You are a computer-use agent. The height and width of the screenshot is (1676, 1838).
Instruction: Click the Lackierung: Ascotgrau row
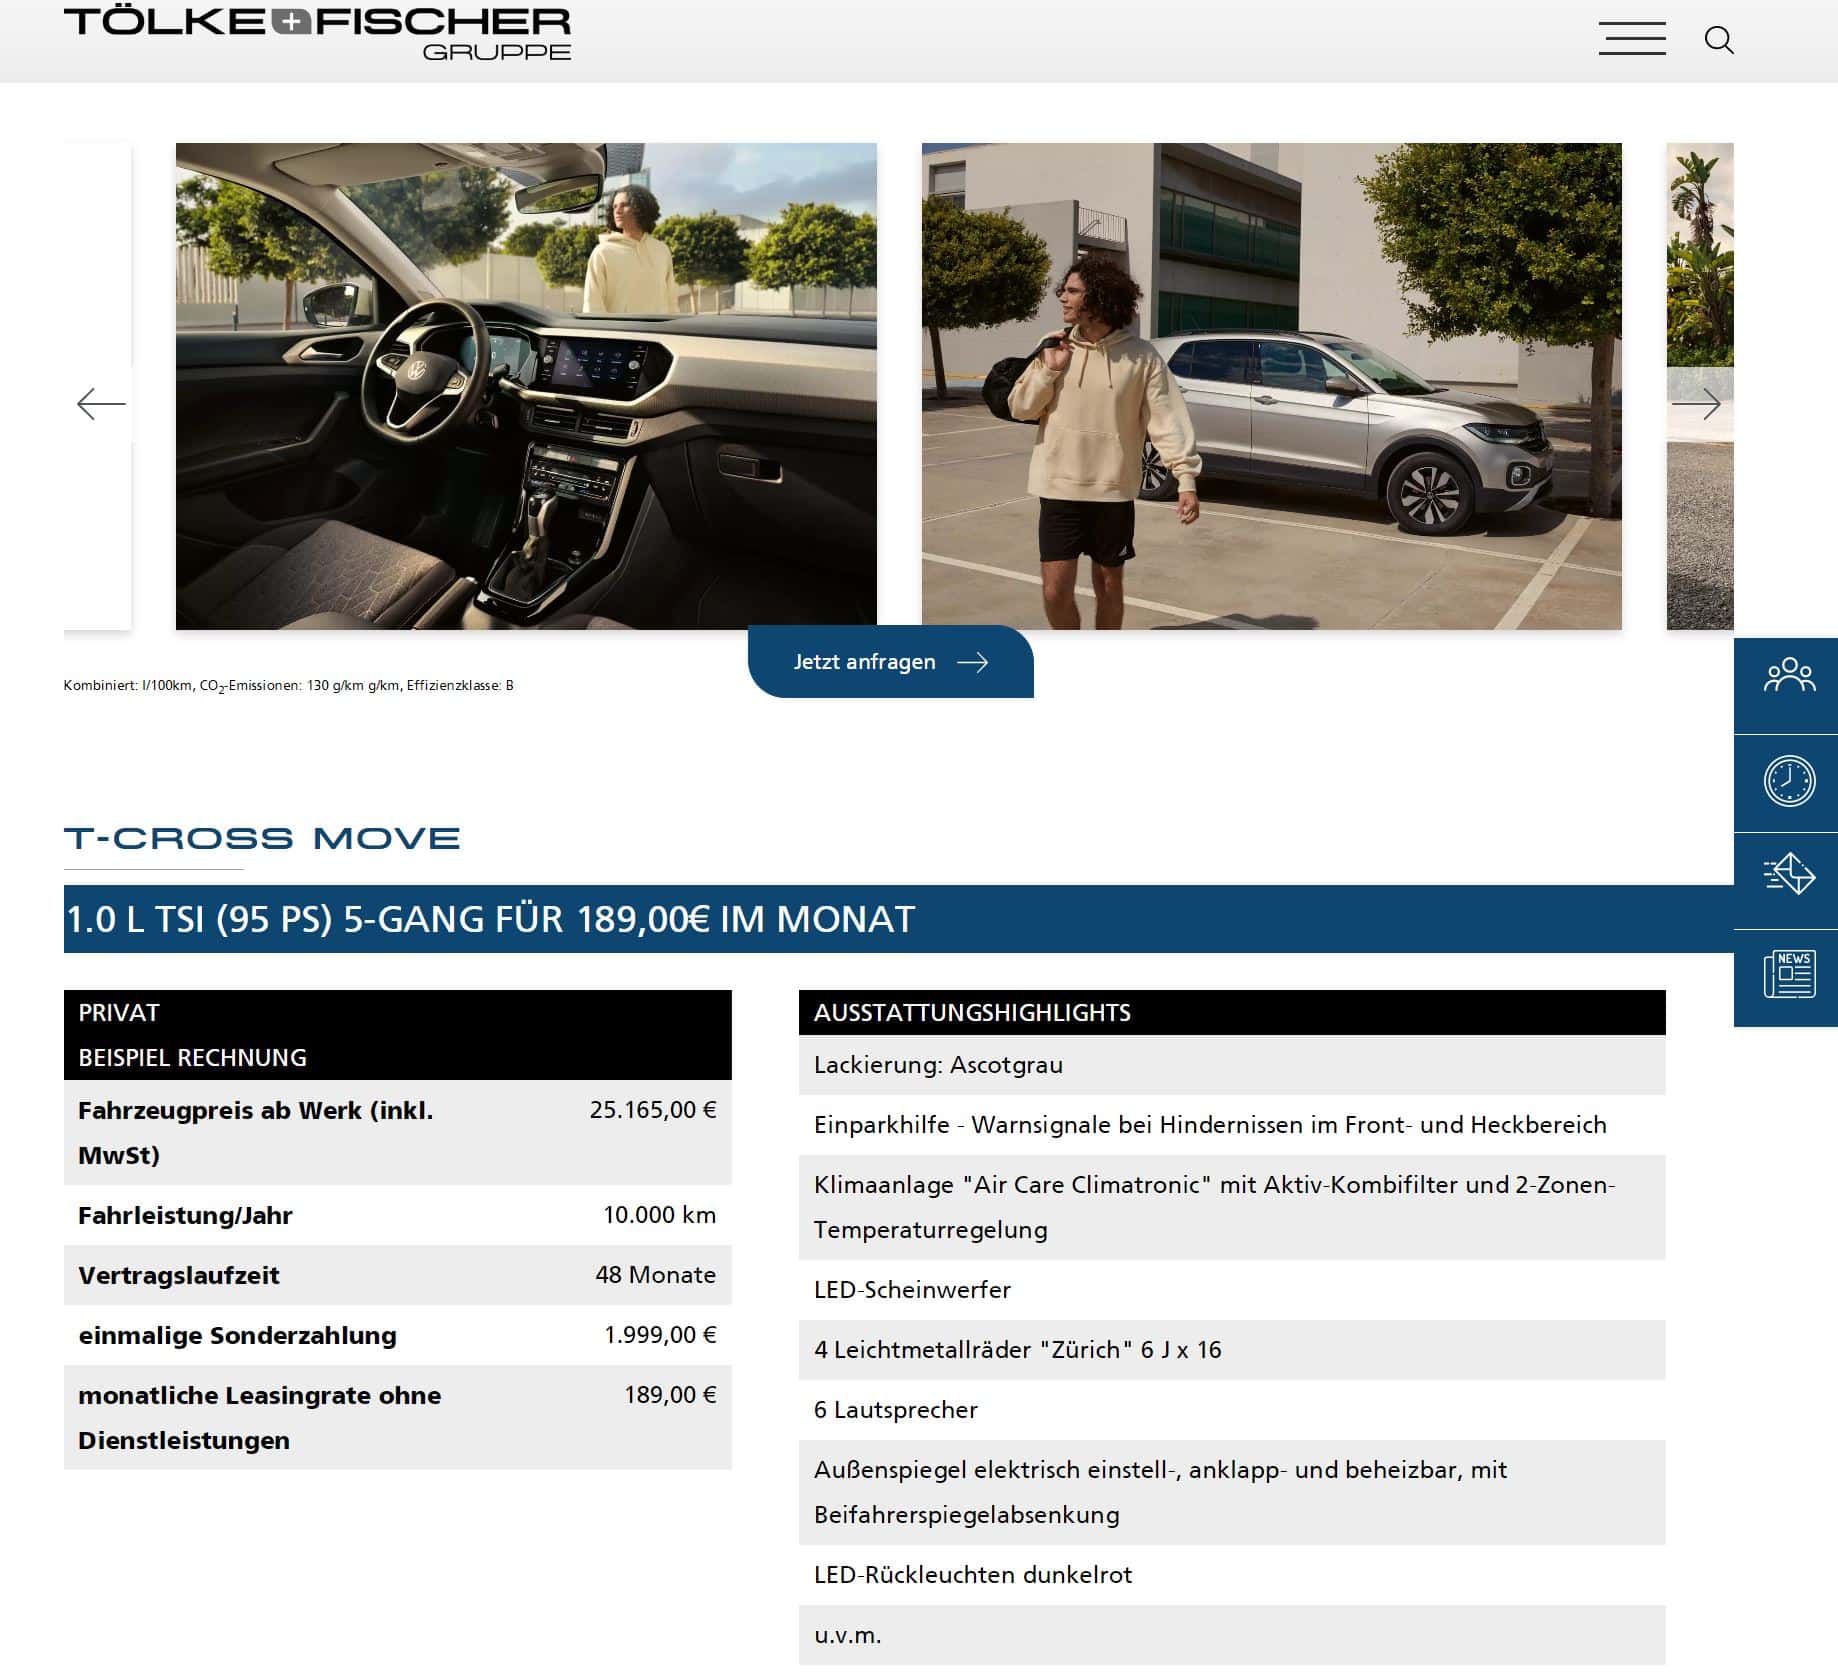pyautogui.click(x=1232, y=1065)
